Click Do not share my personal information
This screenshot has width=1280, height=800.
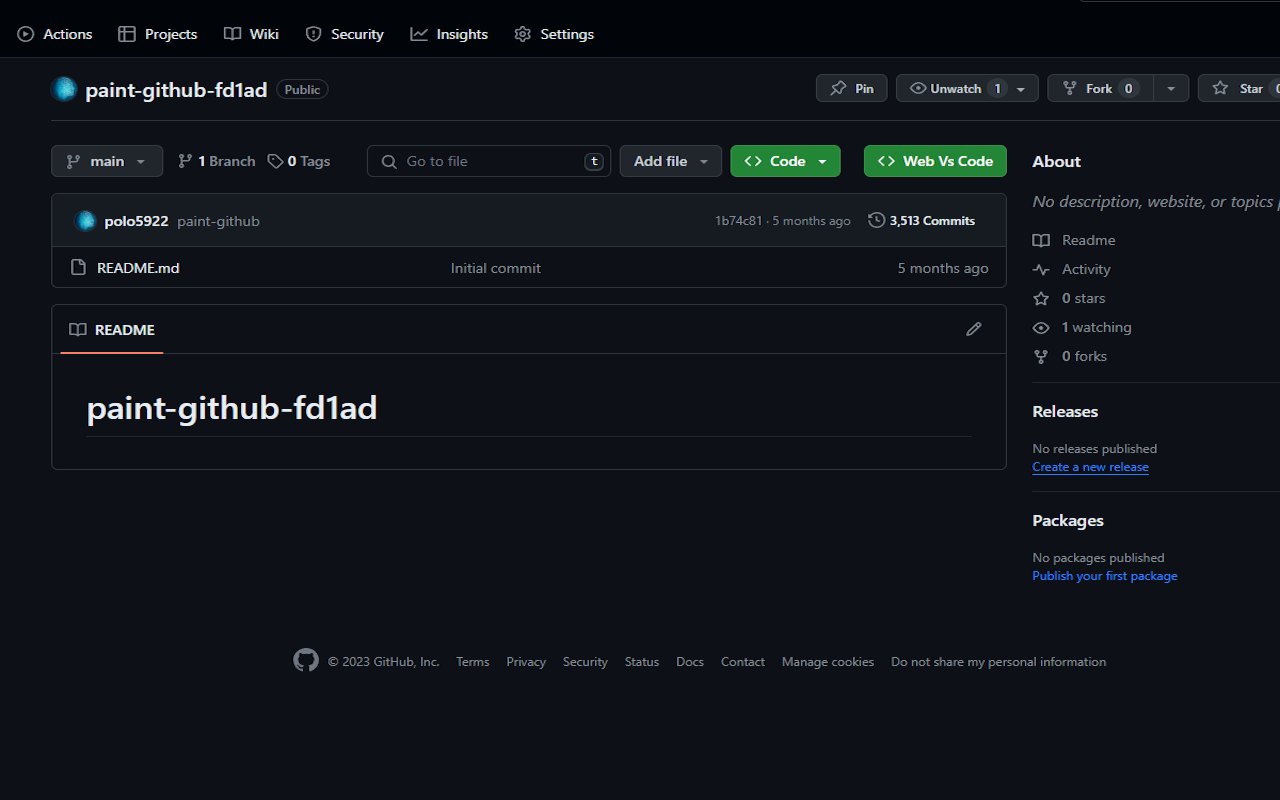(x=999, y=662)
